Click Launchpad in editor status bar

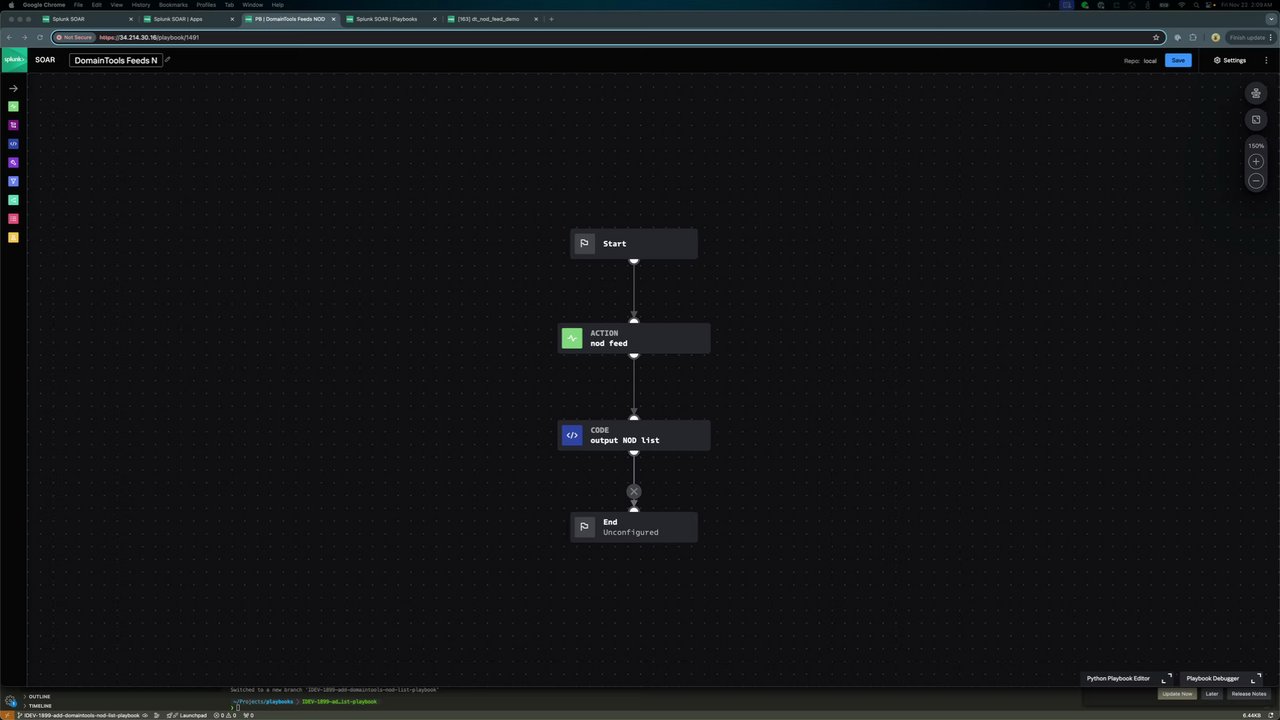pyautogui.click(x=189, y=715)
